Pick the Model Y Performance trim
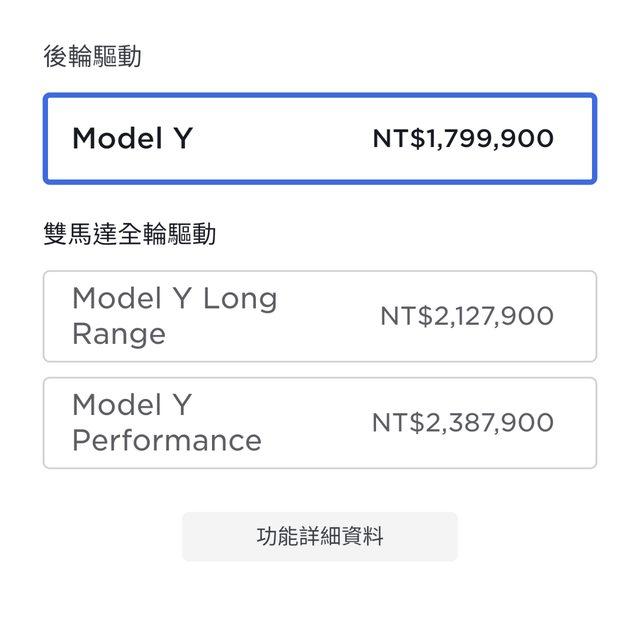 pyautogui.click(x=319, y=422)
